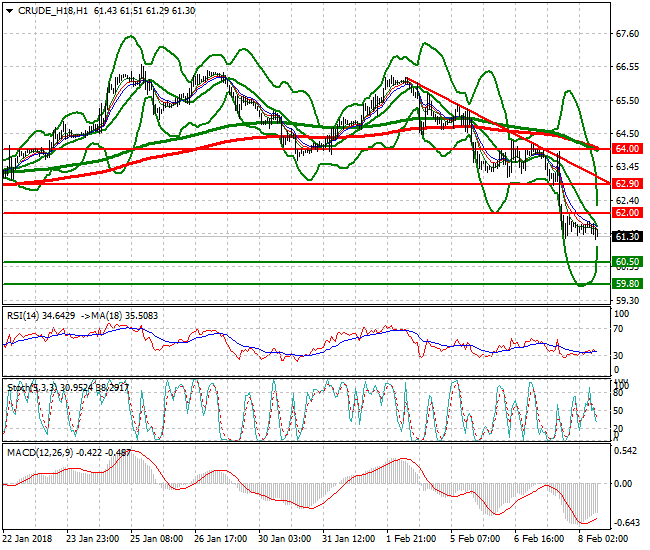Click the 59.30 price axis value

[x=627, y=300]
